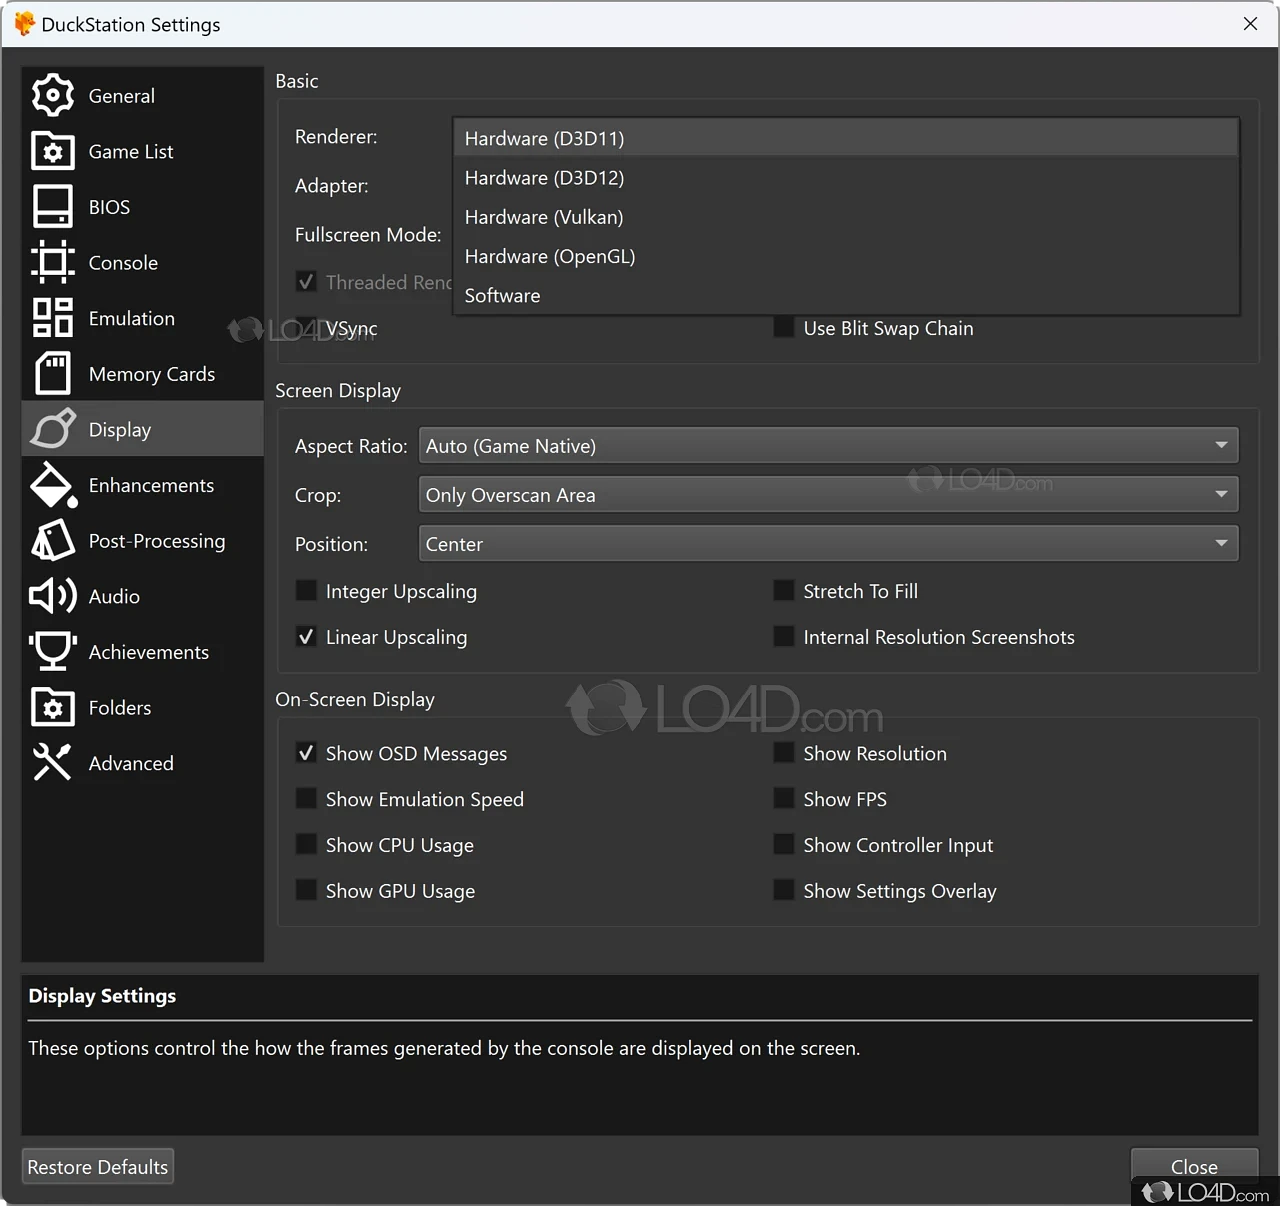This screenshot has width=1280, height=1206.
Task: Disable Linear Upscaling checkbox
Action: [x=307, y=637]
